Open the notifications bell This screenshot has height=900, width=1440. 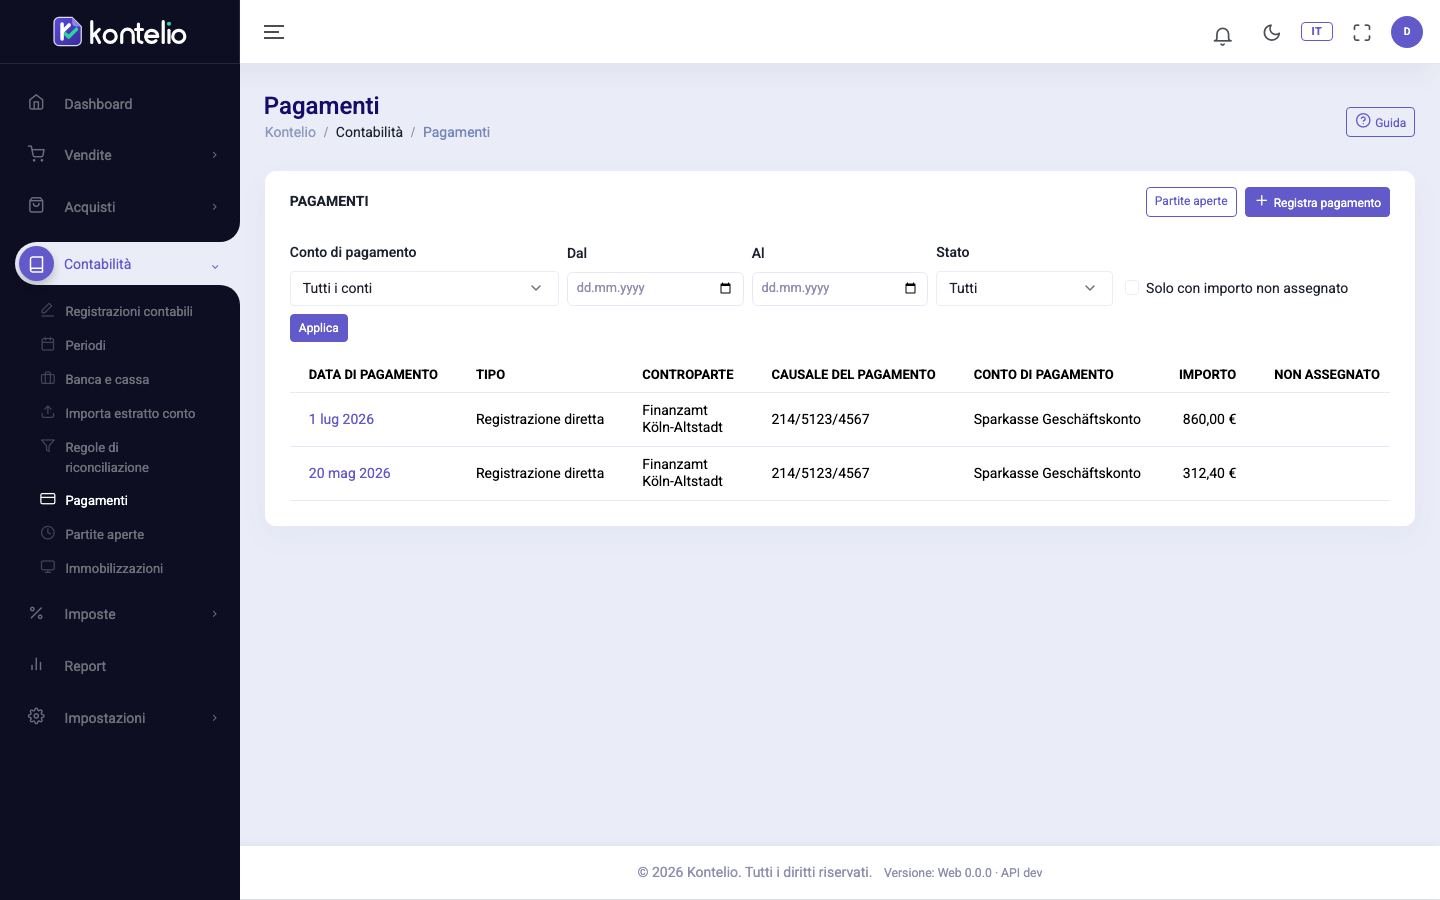tap(1222, 36)
